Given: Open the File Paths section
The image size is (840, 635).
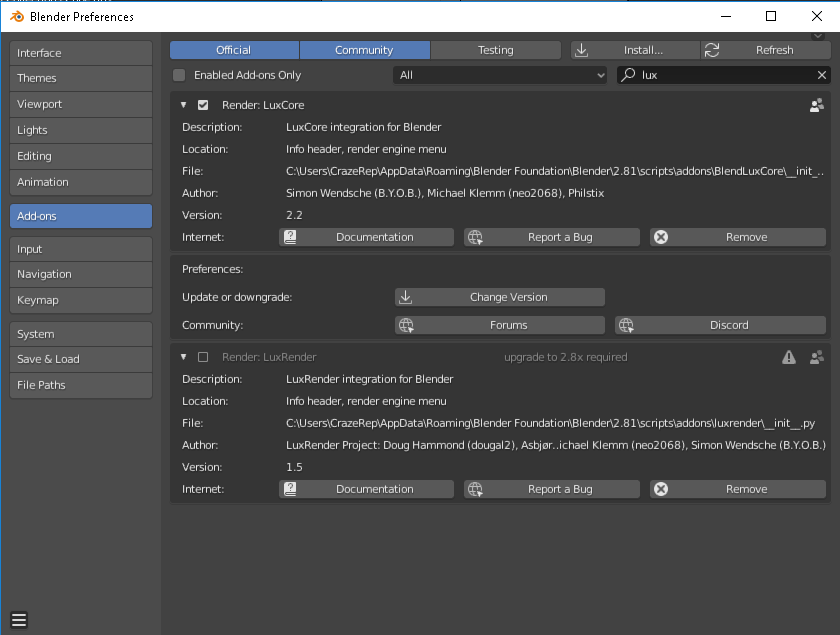Looking at the screenshot, I should (x=81, y=385).
